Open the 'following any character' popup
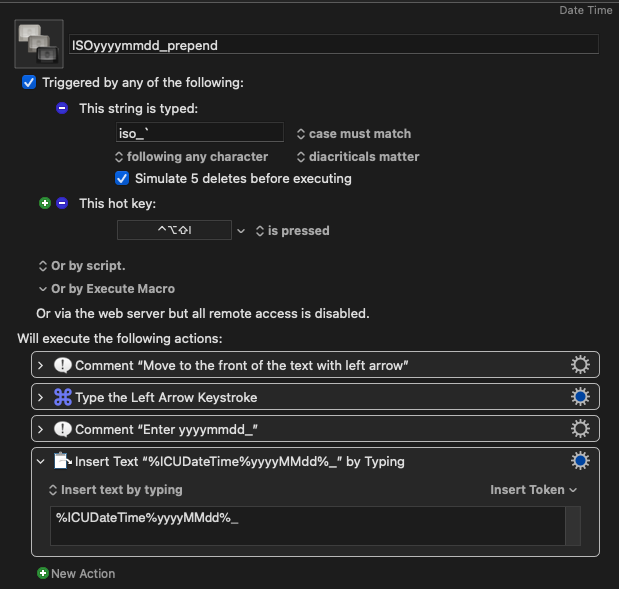The width and height of the screenshot is (619, 589). click(191, 157)
